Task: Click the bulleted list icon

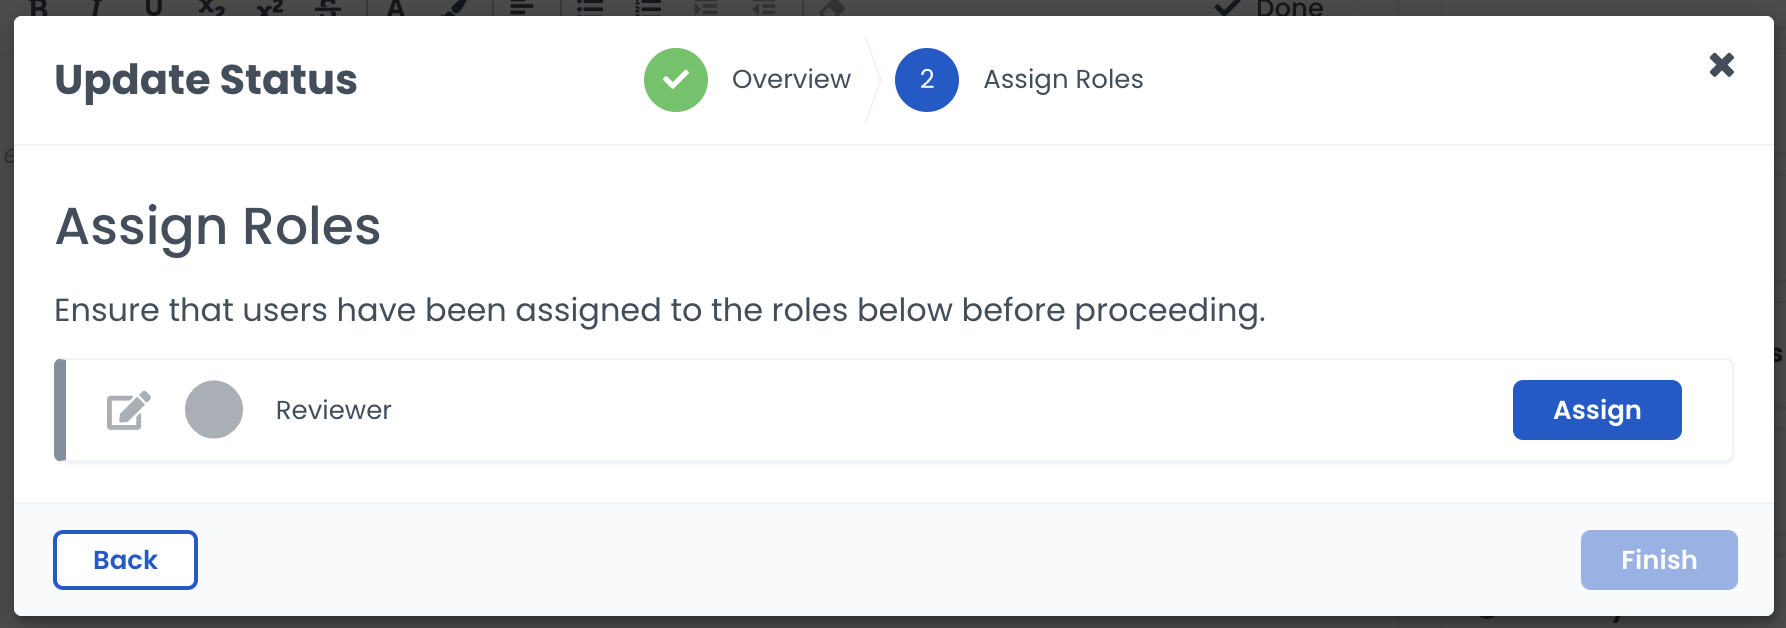Action: (x=590, y=8)
